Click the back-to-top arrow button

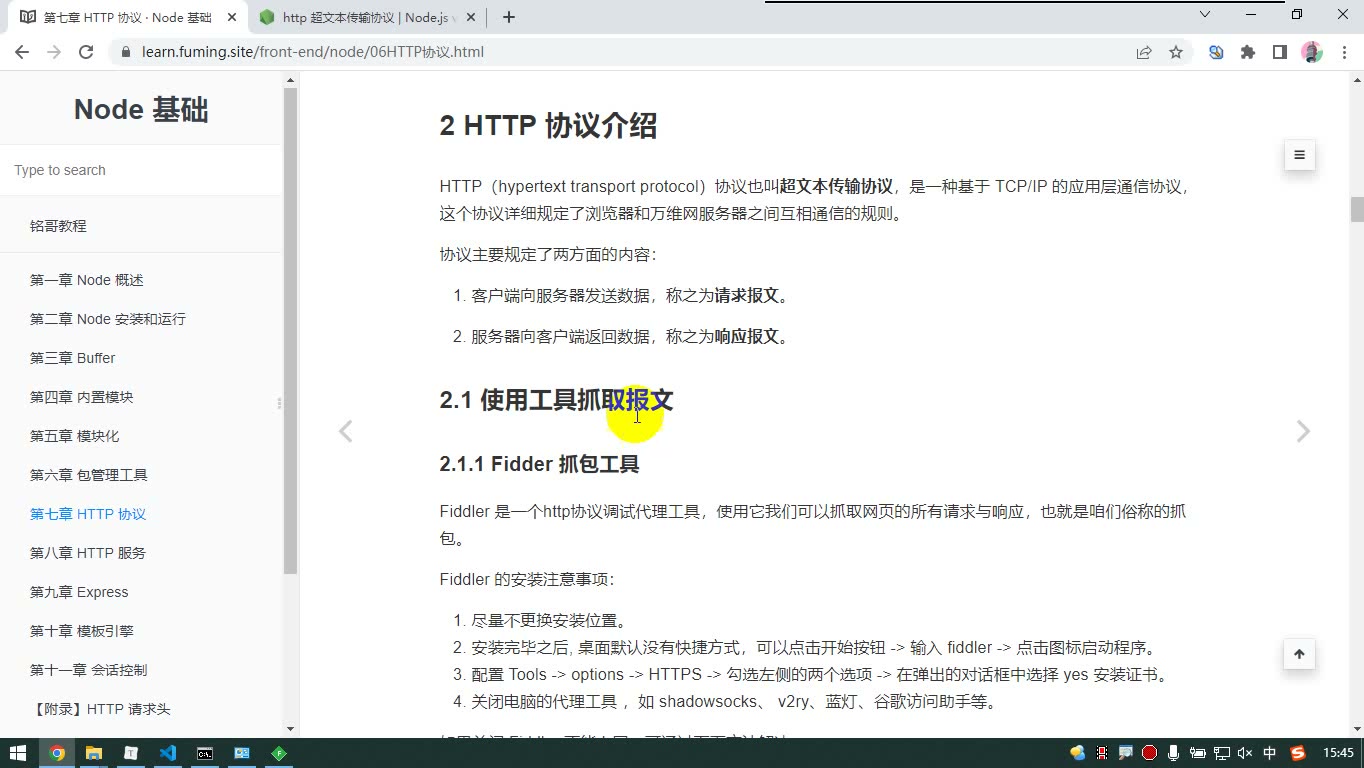(x=1299, y=654)
